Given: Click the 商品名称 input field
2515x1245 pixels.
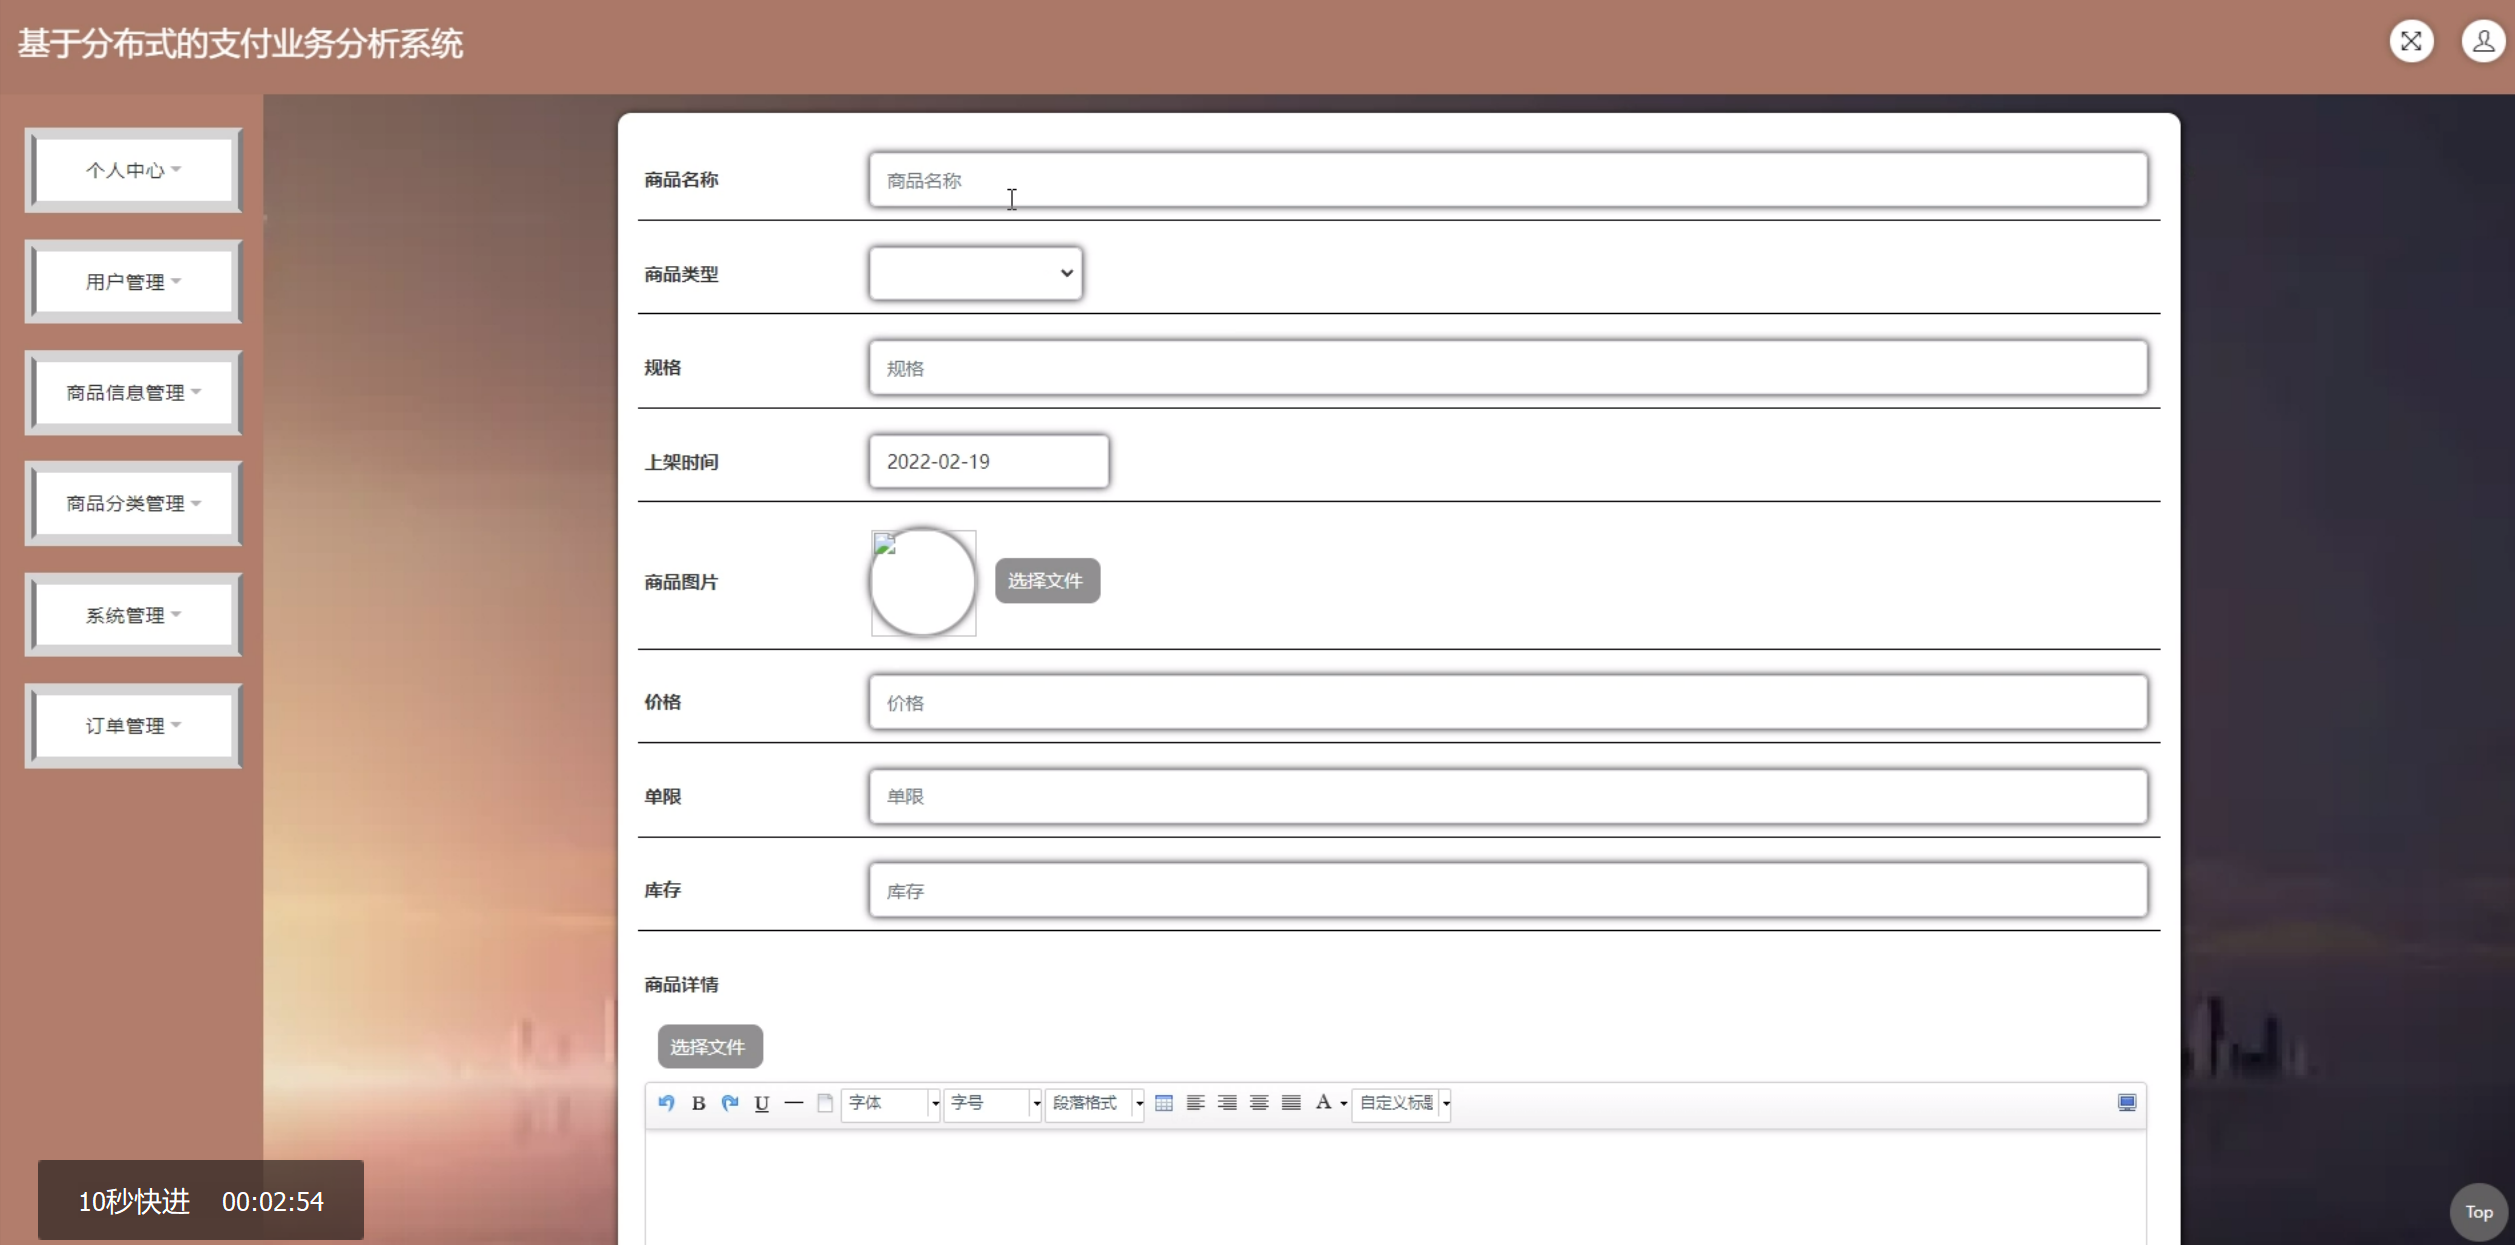Looking at the screenshot, I should pyautogui.click(x=1508, y=180).
